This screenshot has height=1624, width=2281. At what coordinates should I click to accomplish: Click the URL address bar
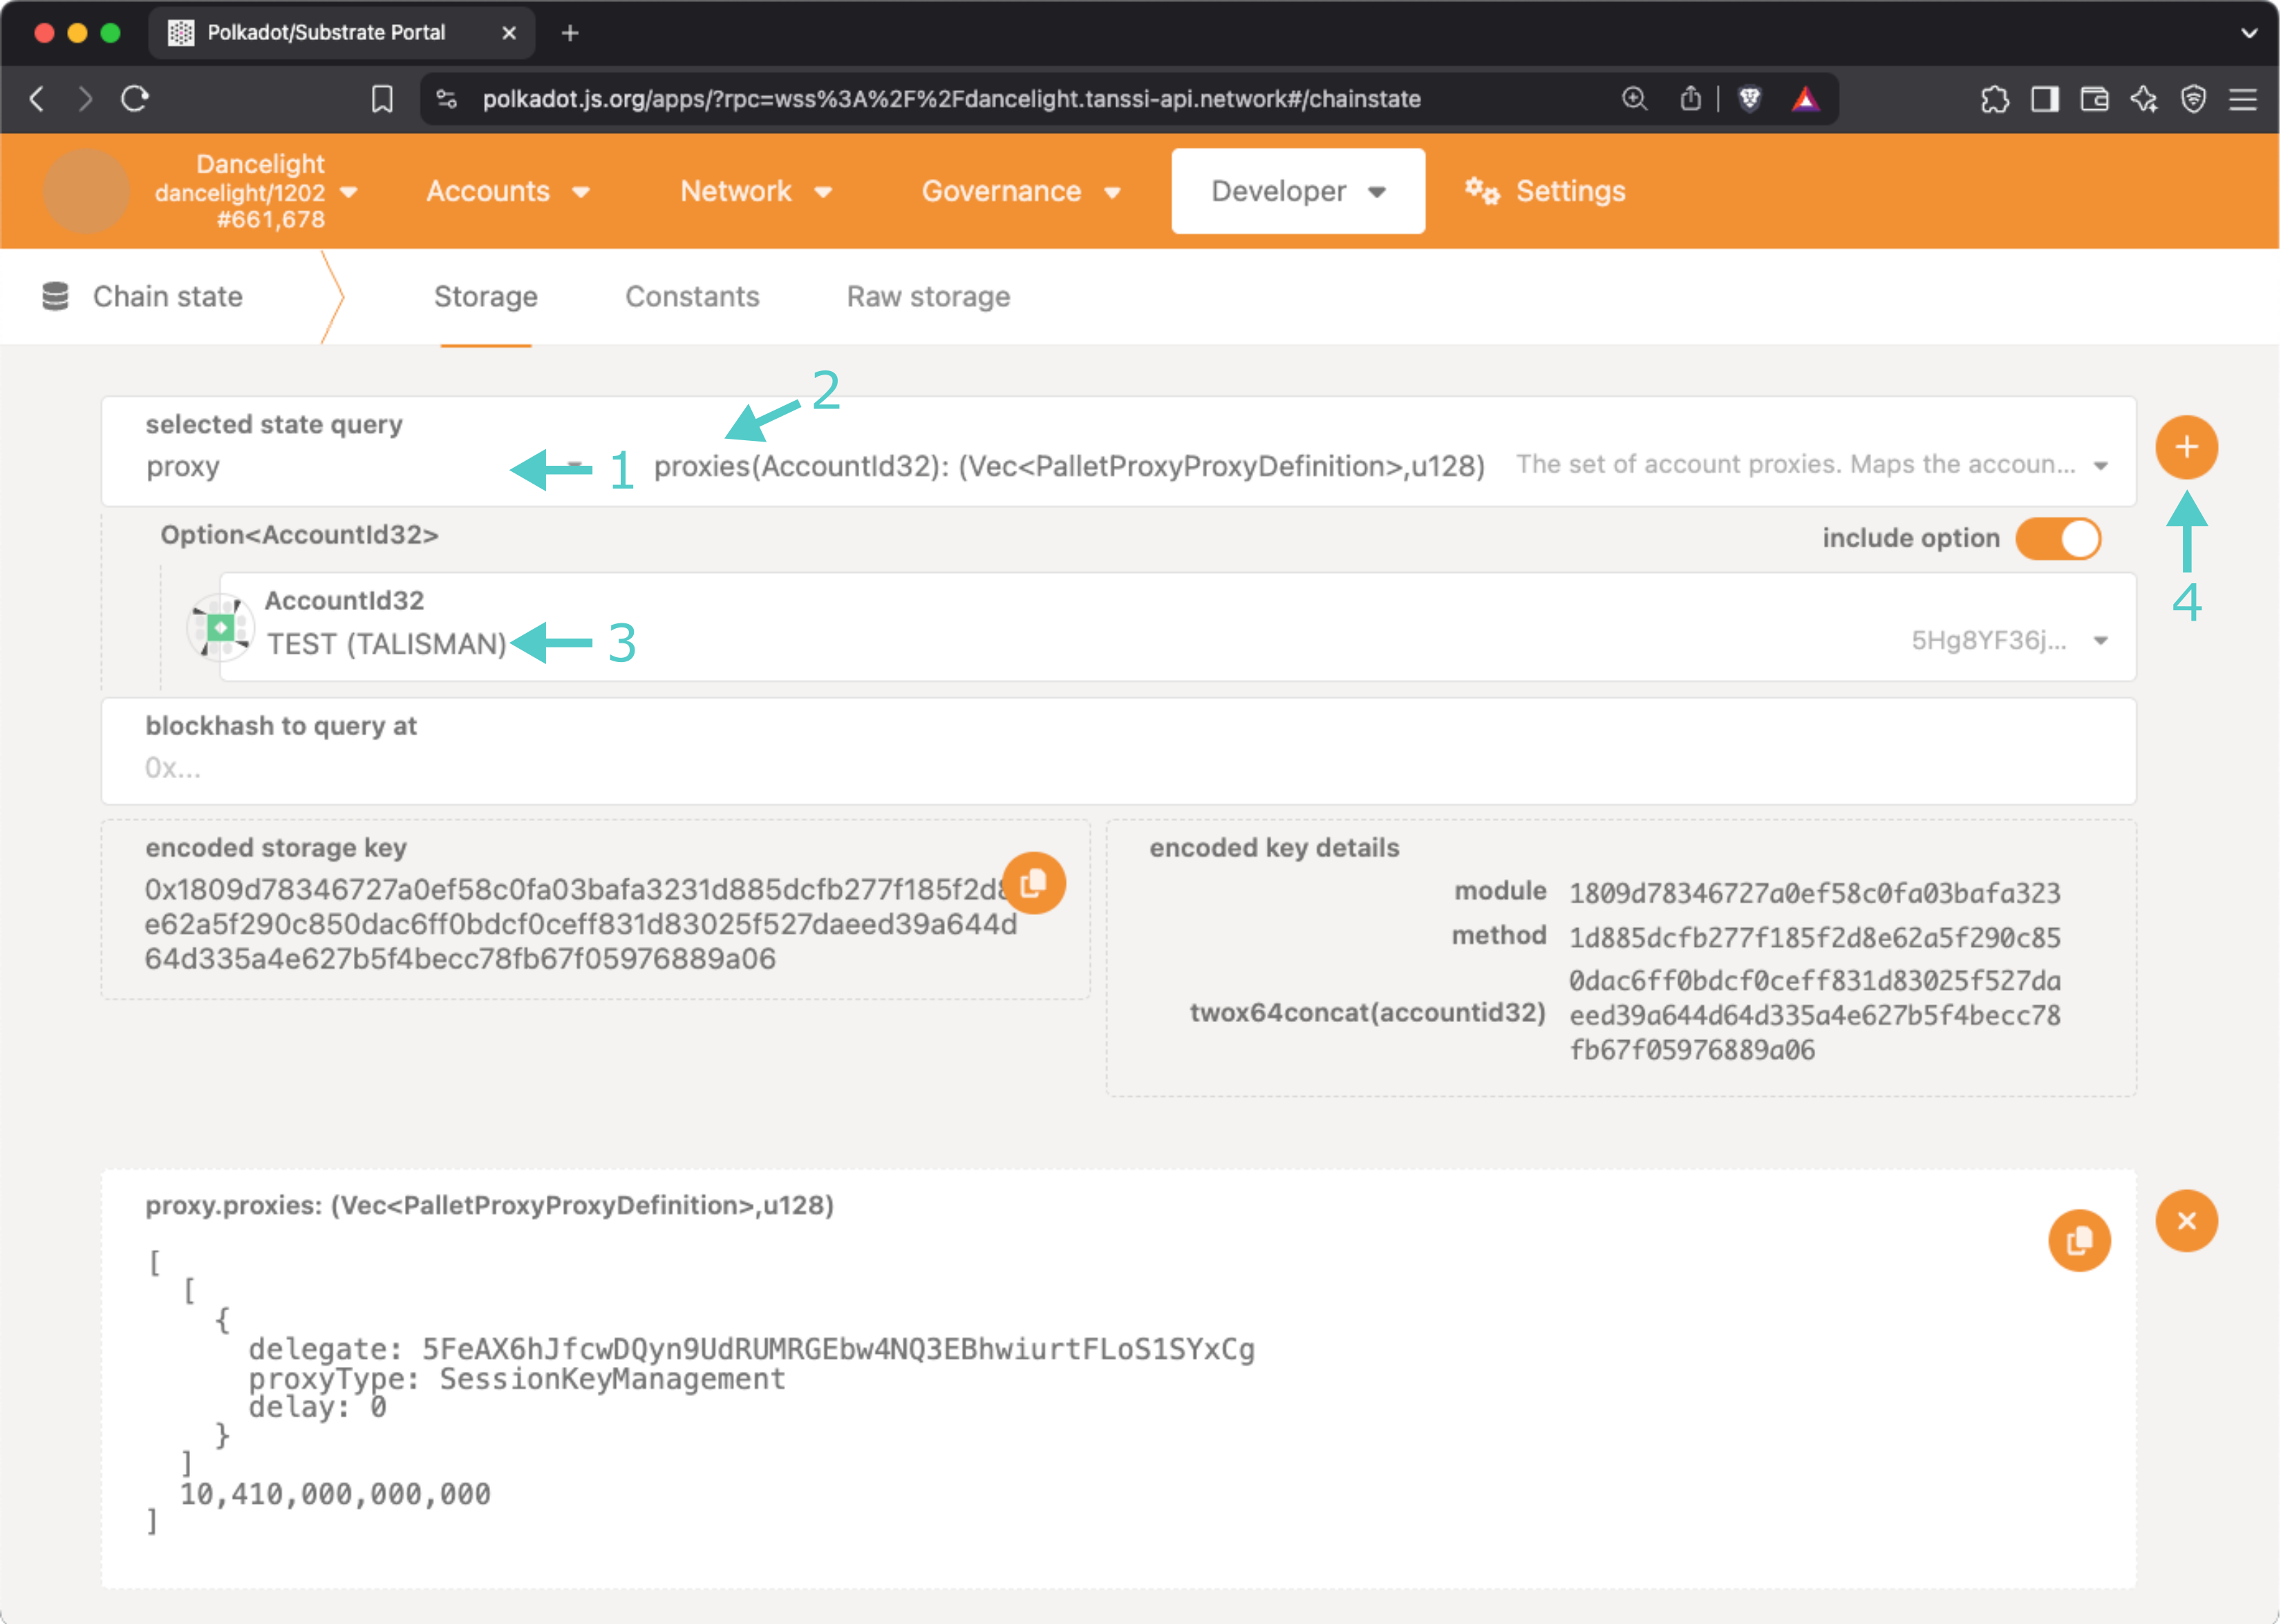coord(951,99)
